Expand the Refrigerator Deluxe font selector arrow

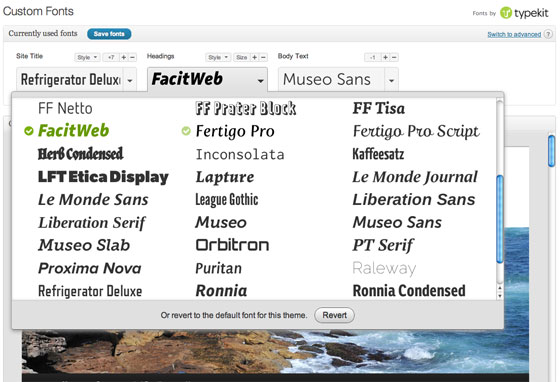(130, 80)
